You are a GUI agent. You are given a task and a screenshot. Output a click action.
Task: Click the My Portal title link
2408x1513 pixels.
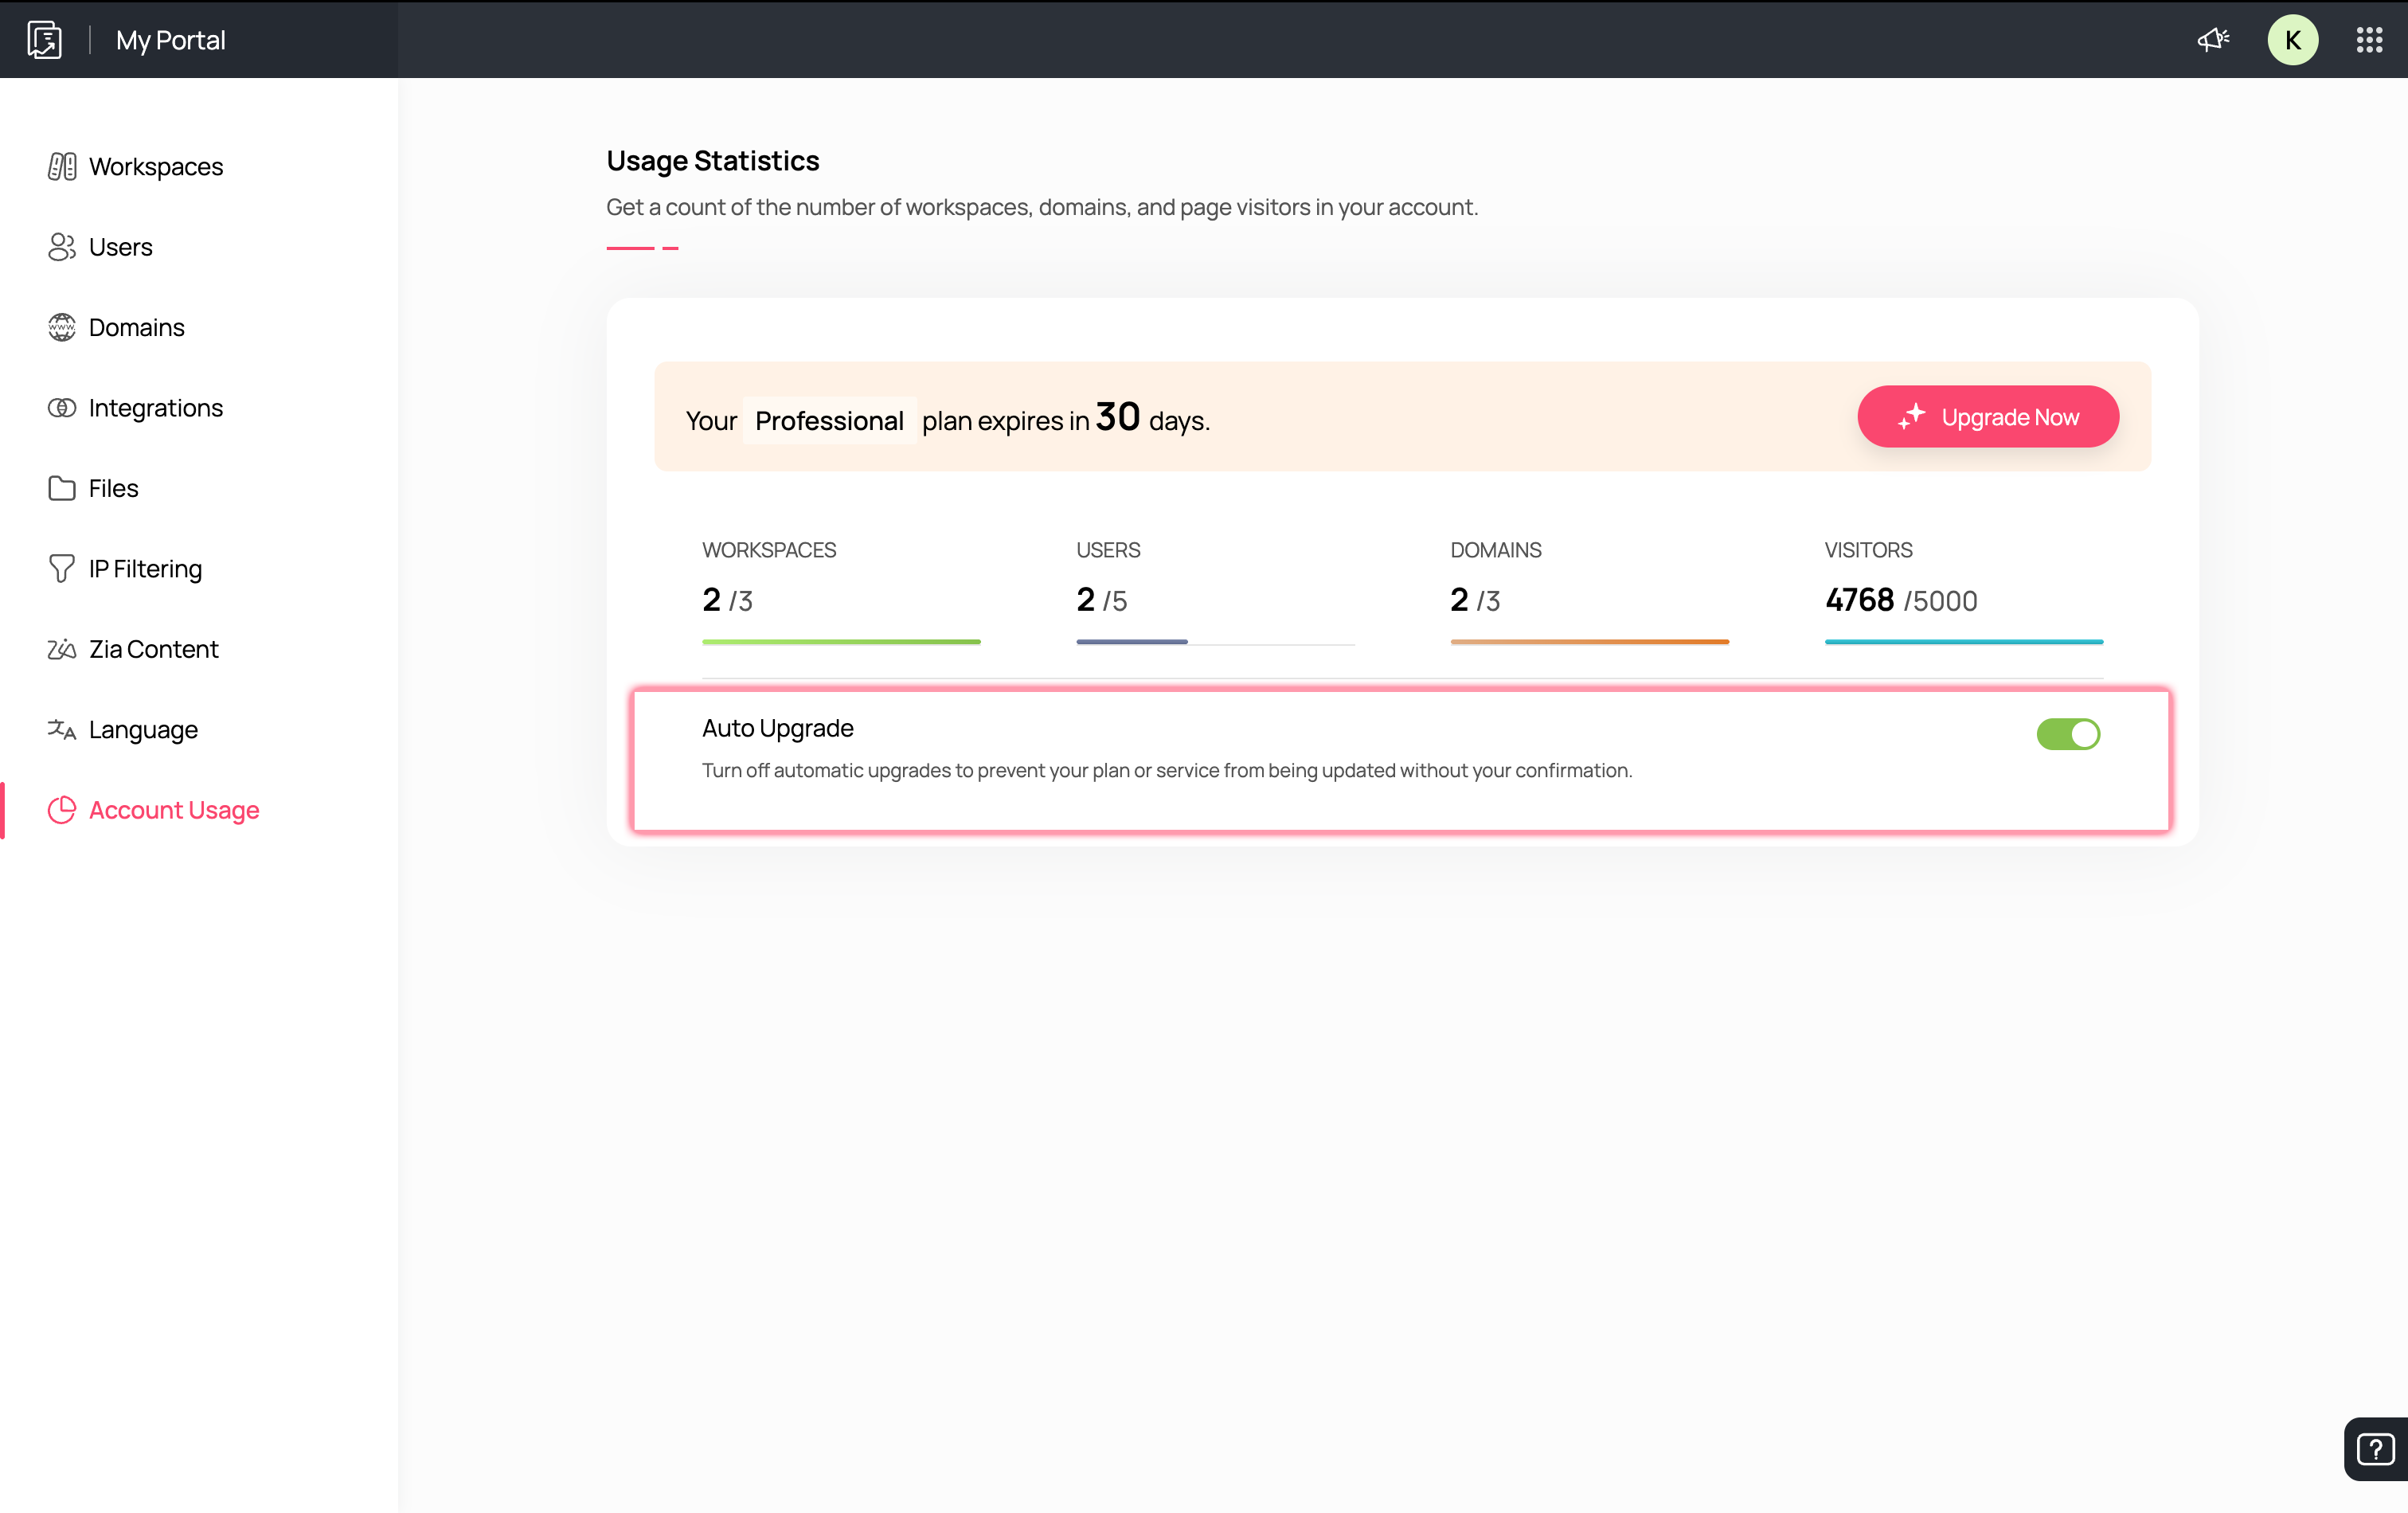tap(171, 40)
